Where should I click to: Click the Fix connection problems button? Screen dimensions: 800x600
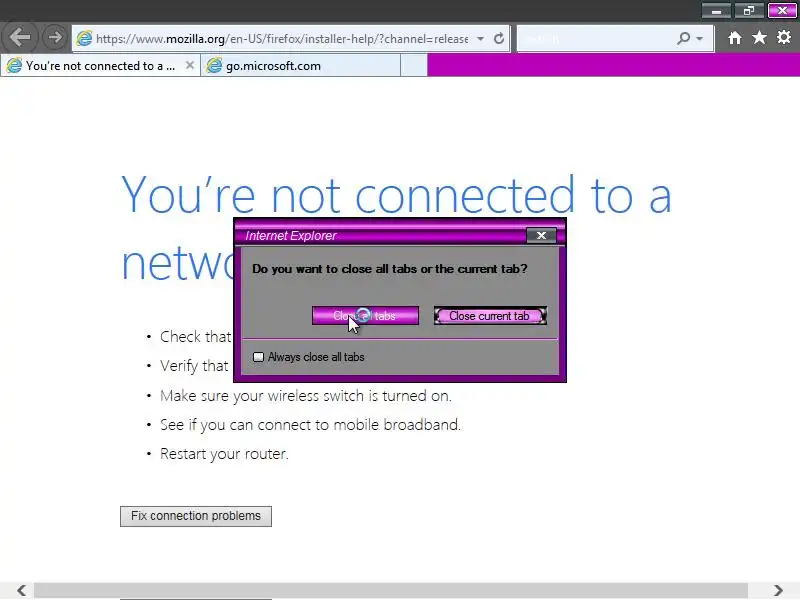196,516
